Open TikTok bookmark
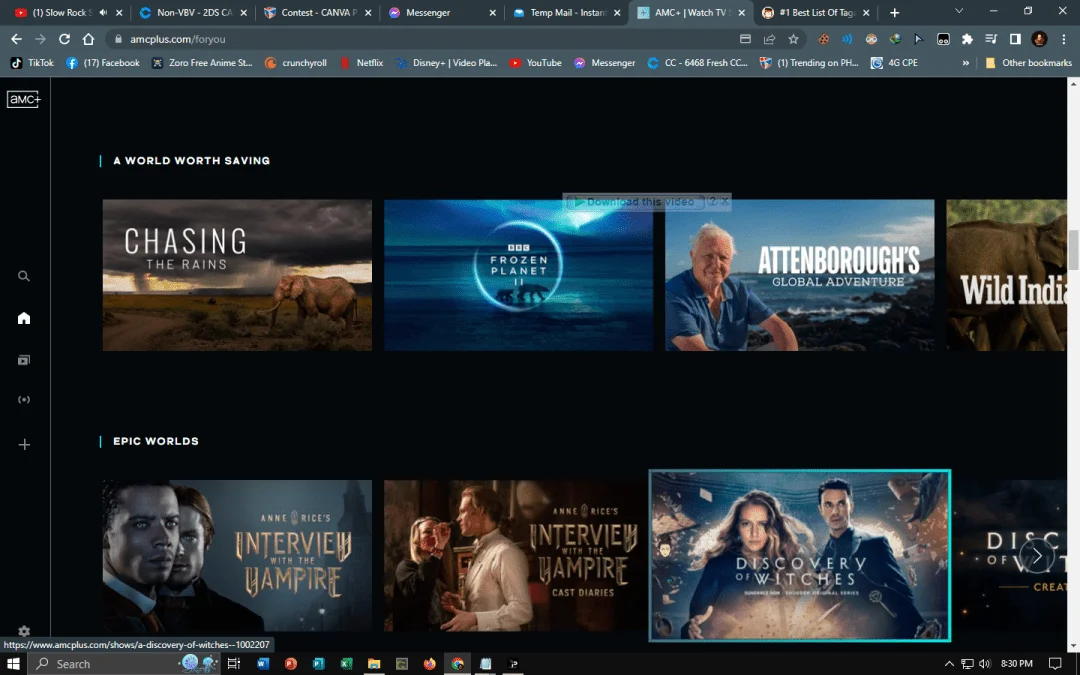 point(32,63)
